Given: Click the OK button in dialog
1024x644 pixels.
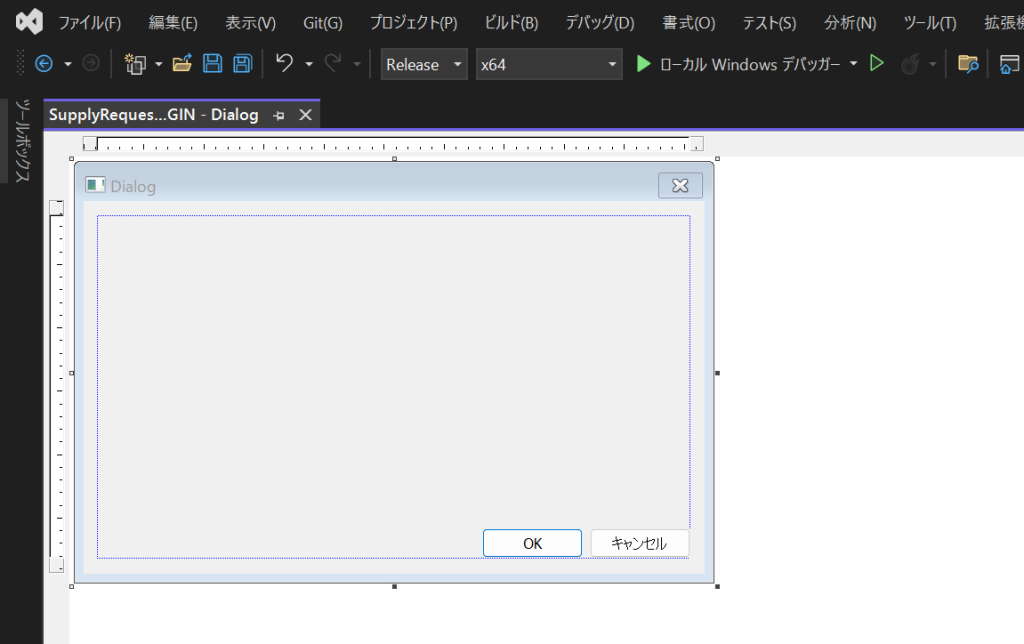Looking at the screenshot, I should click(x=532, y=543).
